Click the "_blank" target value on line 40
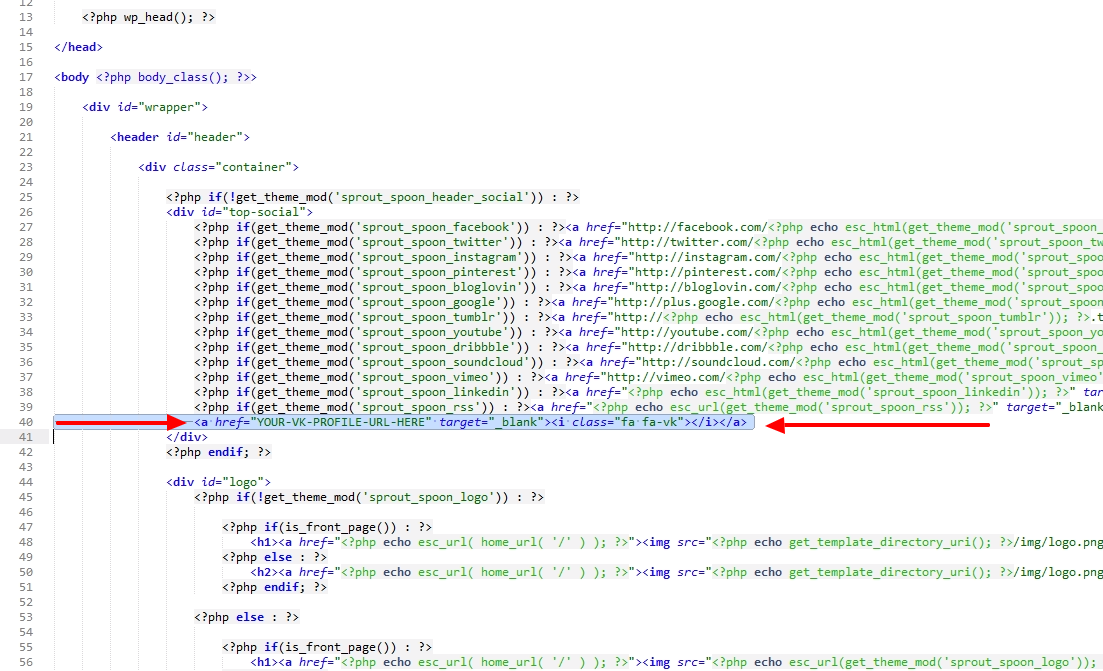1103x671 pixels. [517, 422]
